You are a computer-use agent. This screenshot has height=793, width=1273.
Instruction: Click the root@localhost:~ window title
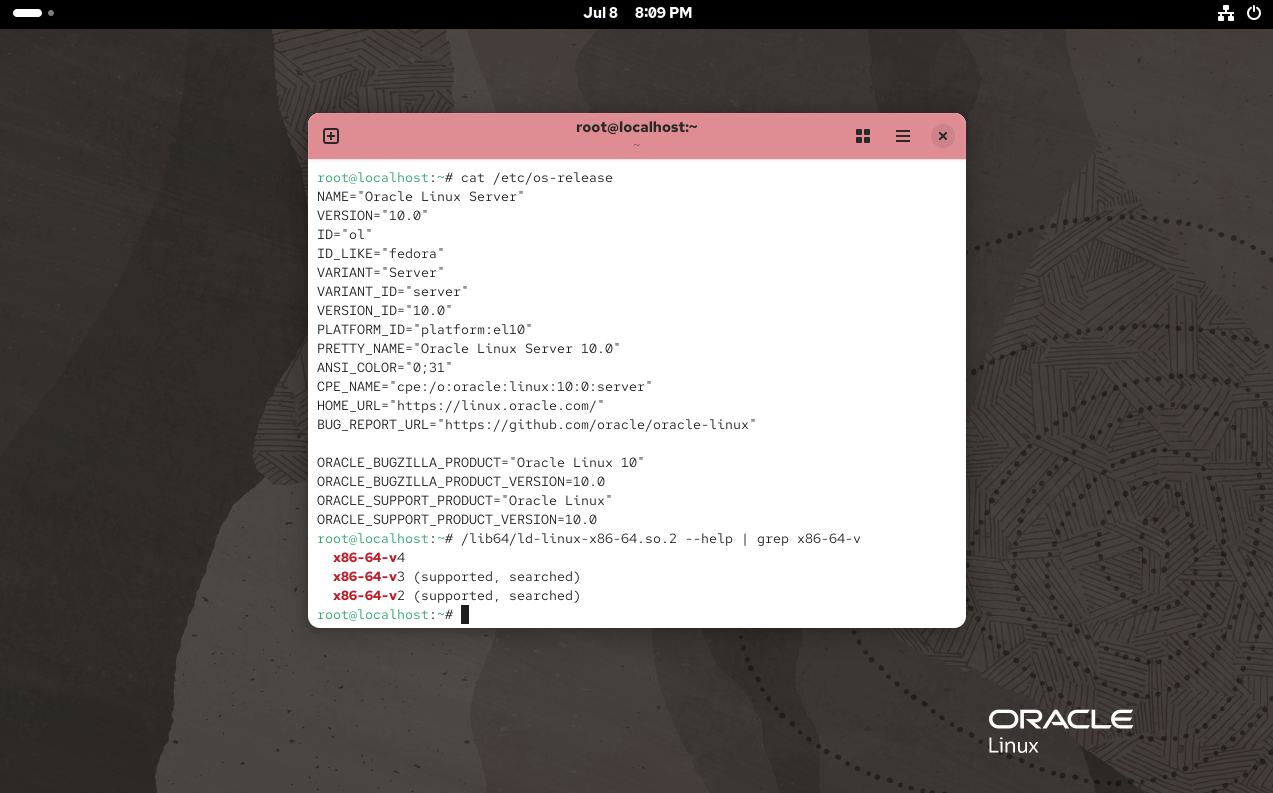click(x=637, y=127)
